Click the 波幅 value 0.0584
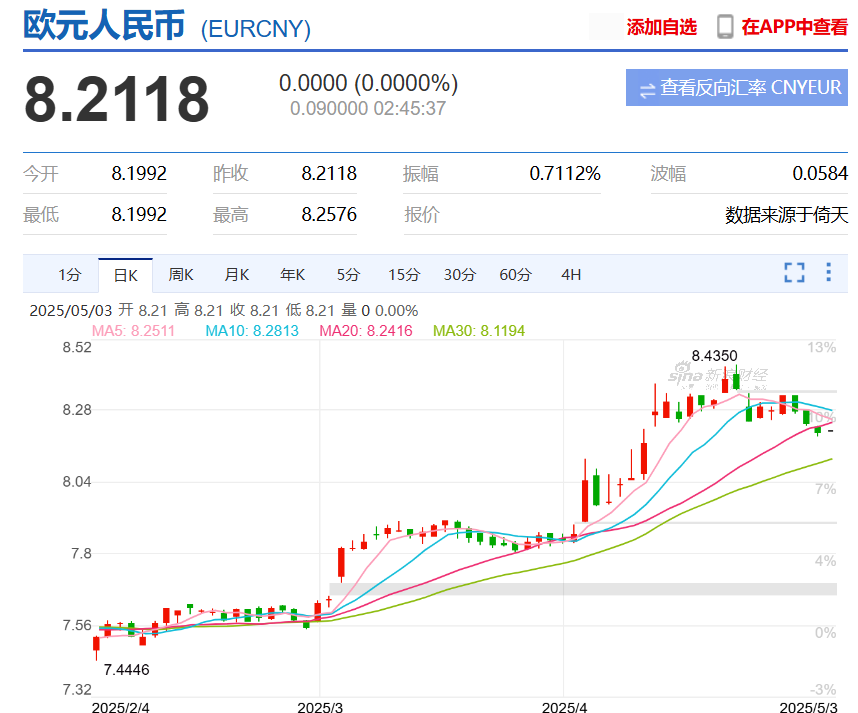Image resolution: width=858 pixels, height=713 pixels. [x=820, y=173]
